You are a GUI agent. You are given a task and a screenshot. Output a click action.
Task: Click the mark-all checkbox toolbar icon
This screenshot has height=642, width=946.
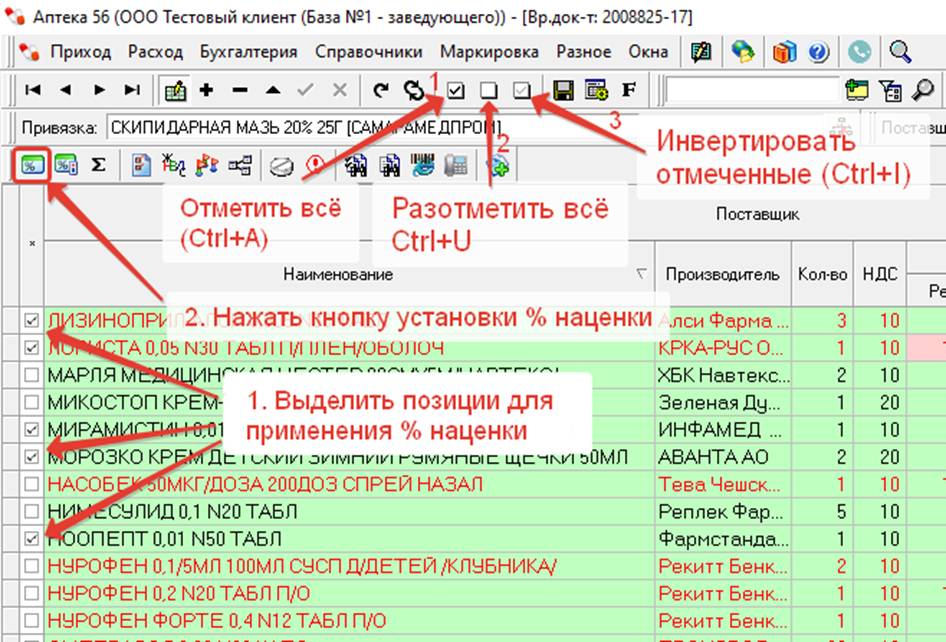point(456,91)
